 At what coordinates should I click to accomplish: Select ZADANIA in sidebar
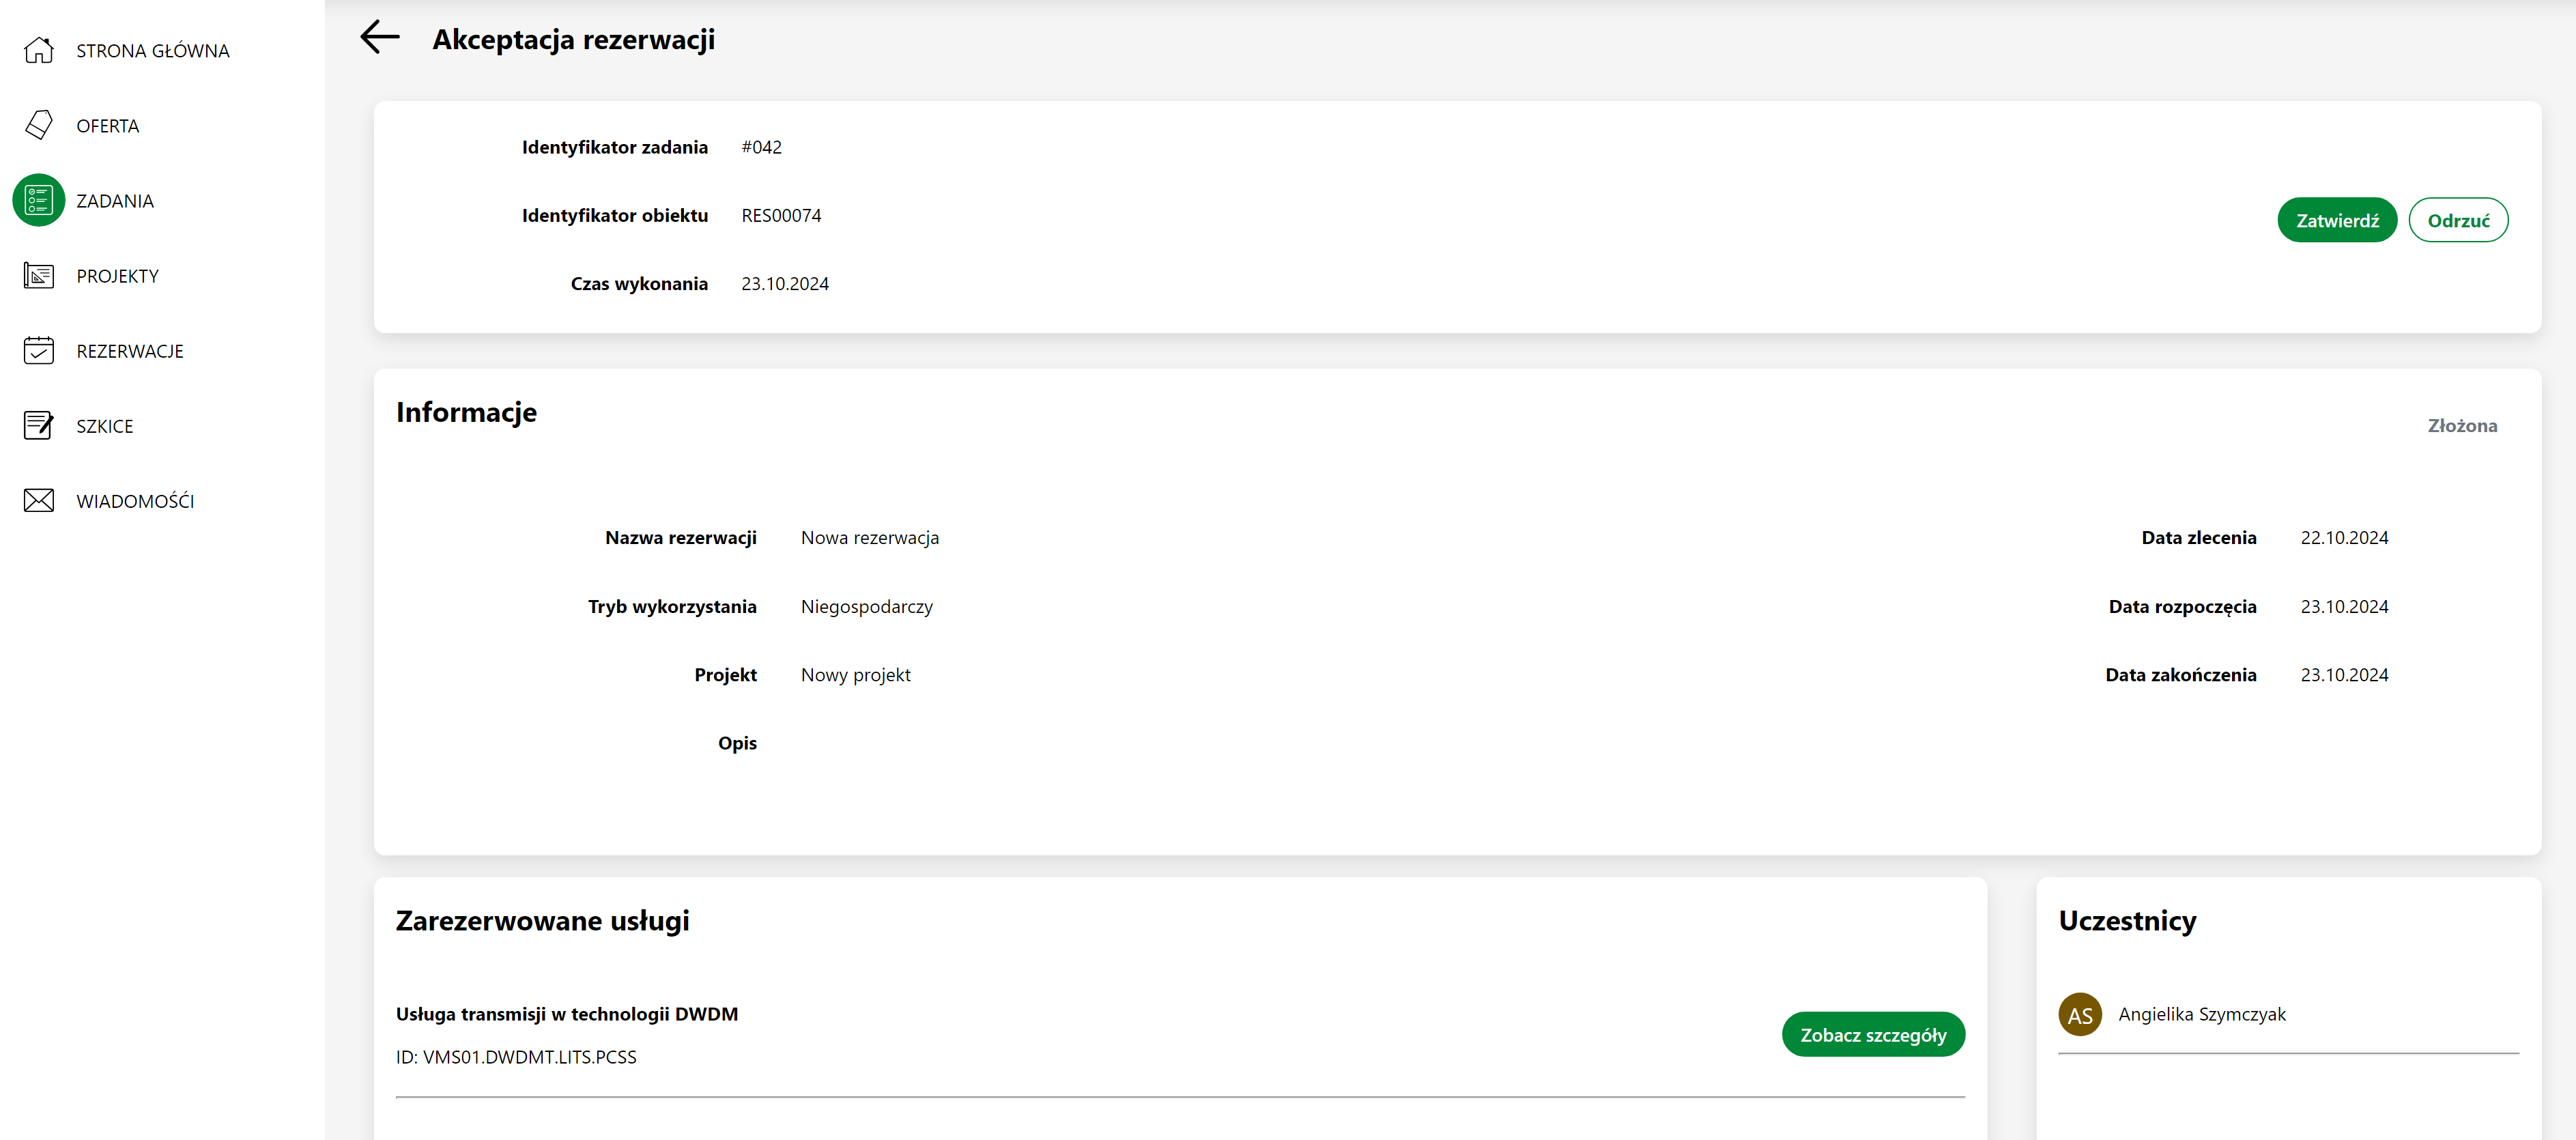[x=115, y=201]
